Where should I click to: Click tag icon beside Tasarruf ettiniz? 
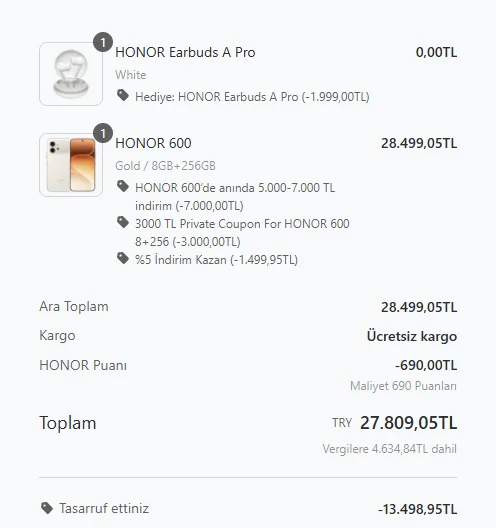[x=47, y=508]
